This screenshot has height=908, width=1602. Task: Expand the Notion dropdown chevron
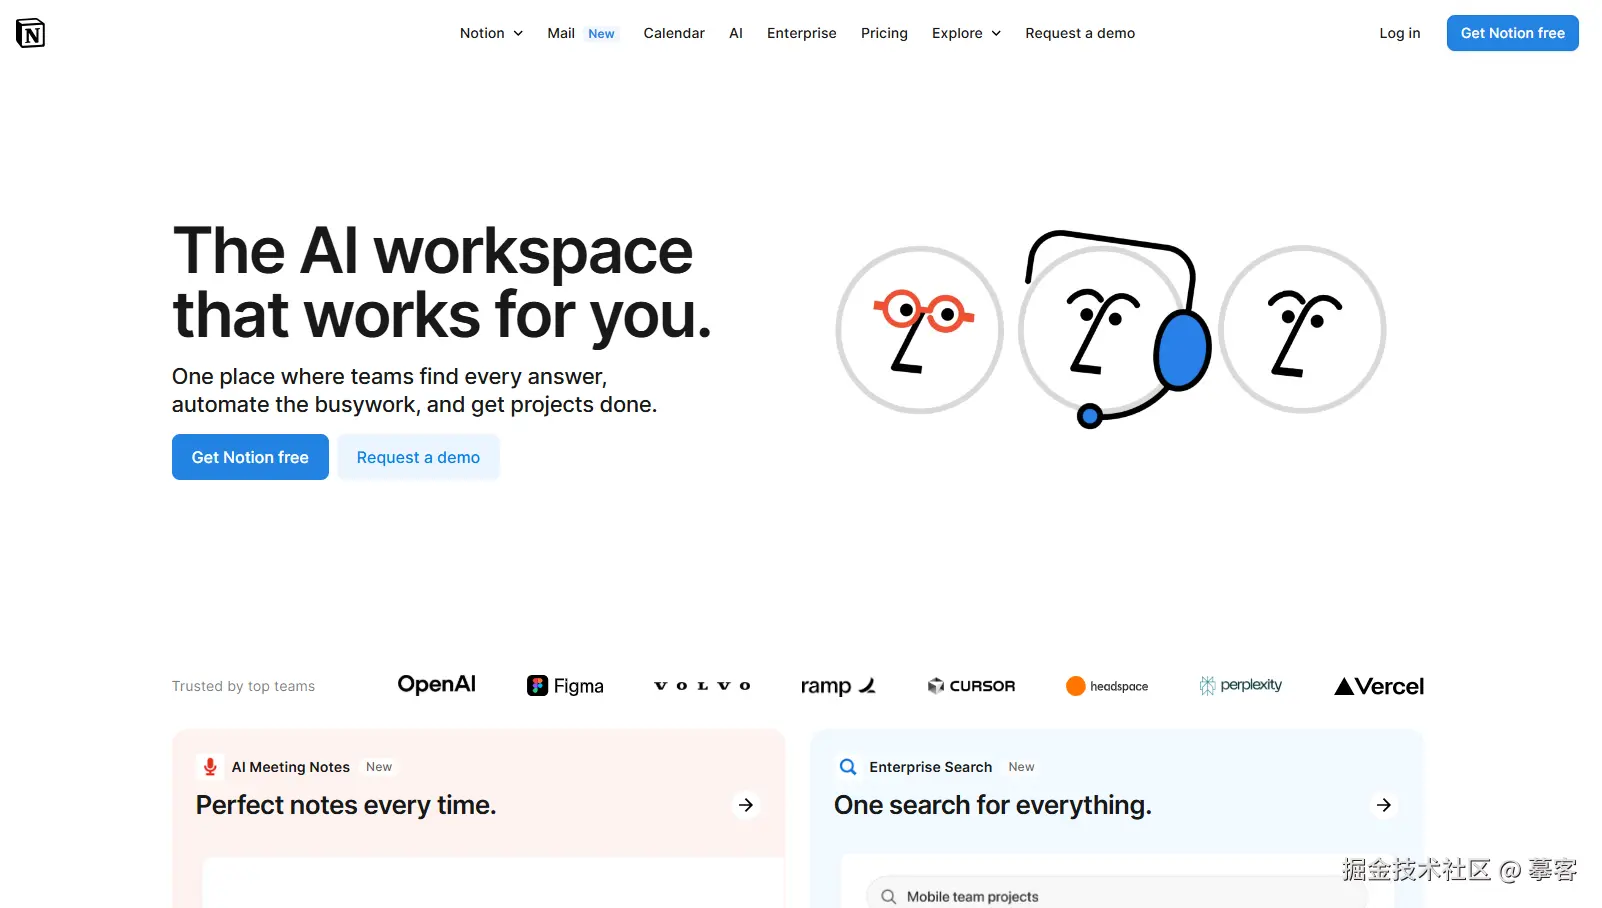click(x=518, y=34)
